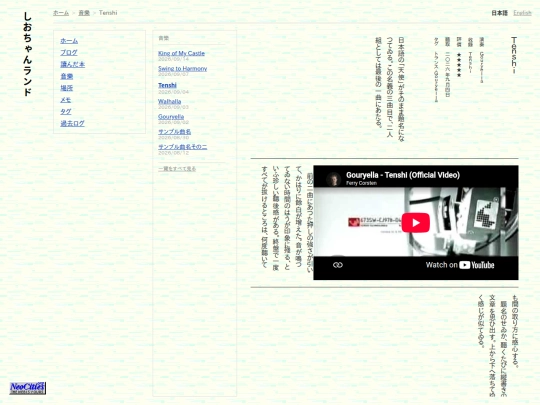The image size is (540, 405).
Task: Open the サンプル曲名その二 entry
Action: tap(183, 147)
